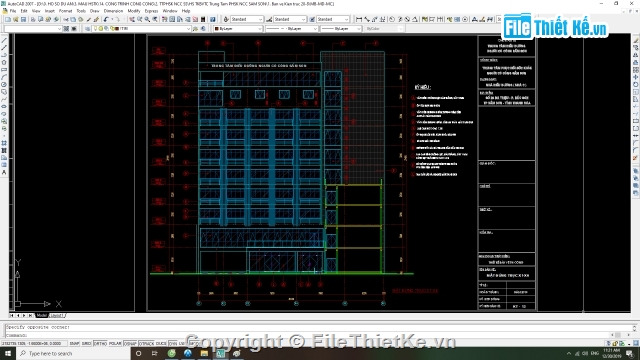Image resolution: width=640 pixels, height=360 pixels.
Task: Switch to the Layout1 tab
Action: (x=57, y=316)
